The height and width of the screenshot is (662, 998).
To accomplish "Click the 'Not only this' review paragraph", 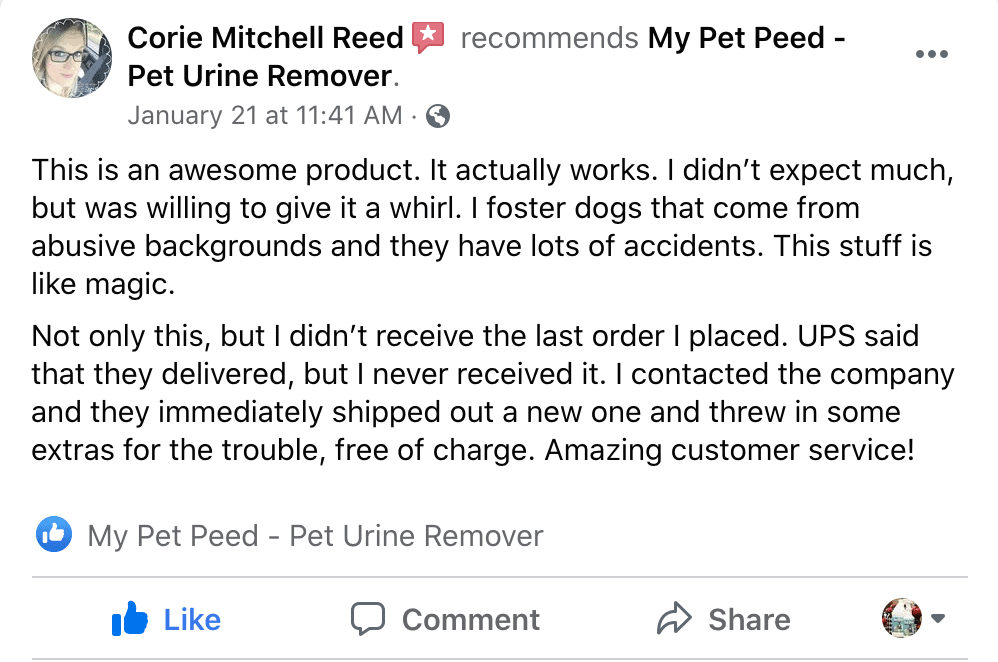I will (x=493, y=393).
